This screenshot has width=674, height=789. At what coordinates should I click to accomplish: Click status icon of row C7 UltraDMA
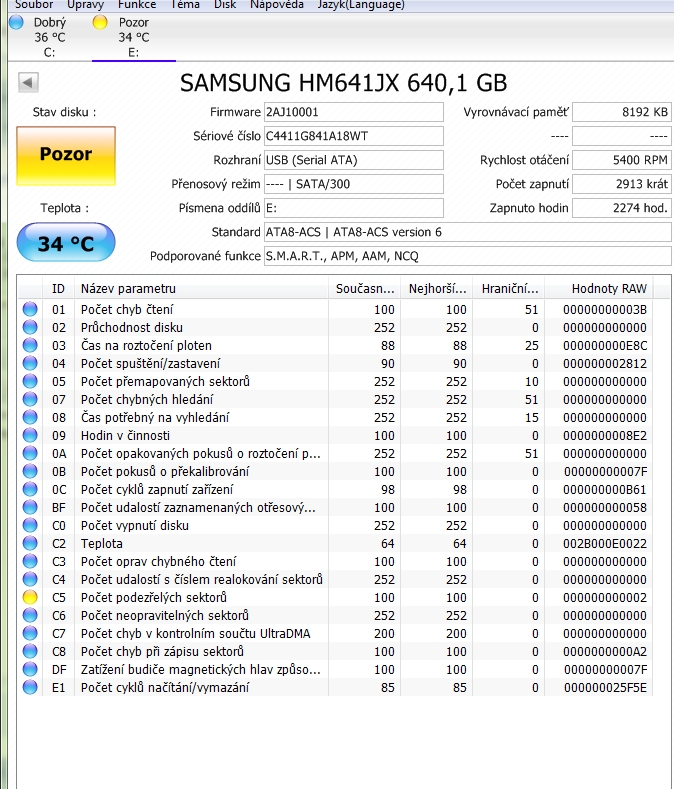30,634
